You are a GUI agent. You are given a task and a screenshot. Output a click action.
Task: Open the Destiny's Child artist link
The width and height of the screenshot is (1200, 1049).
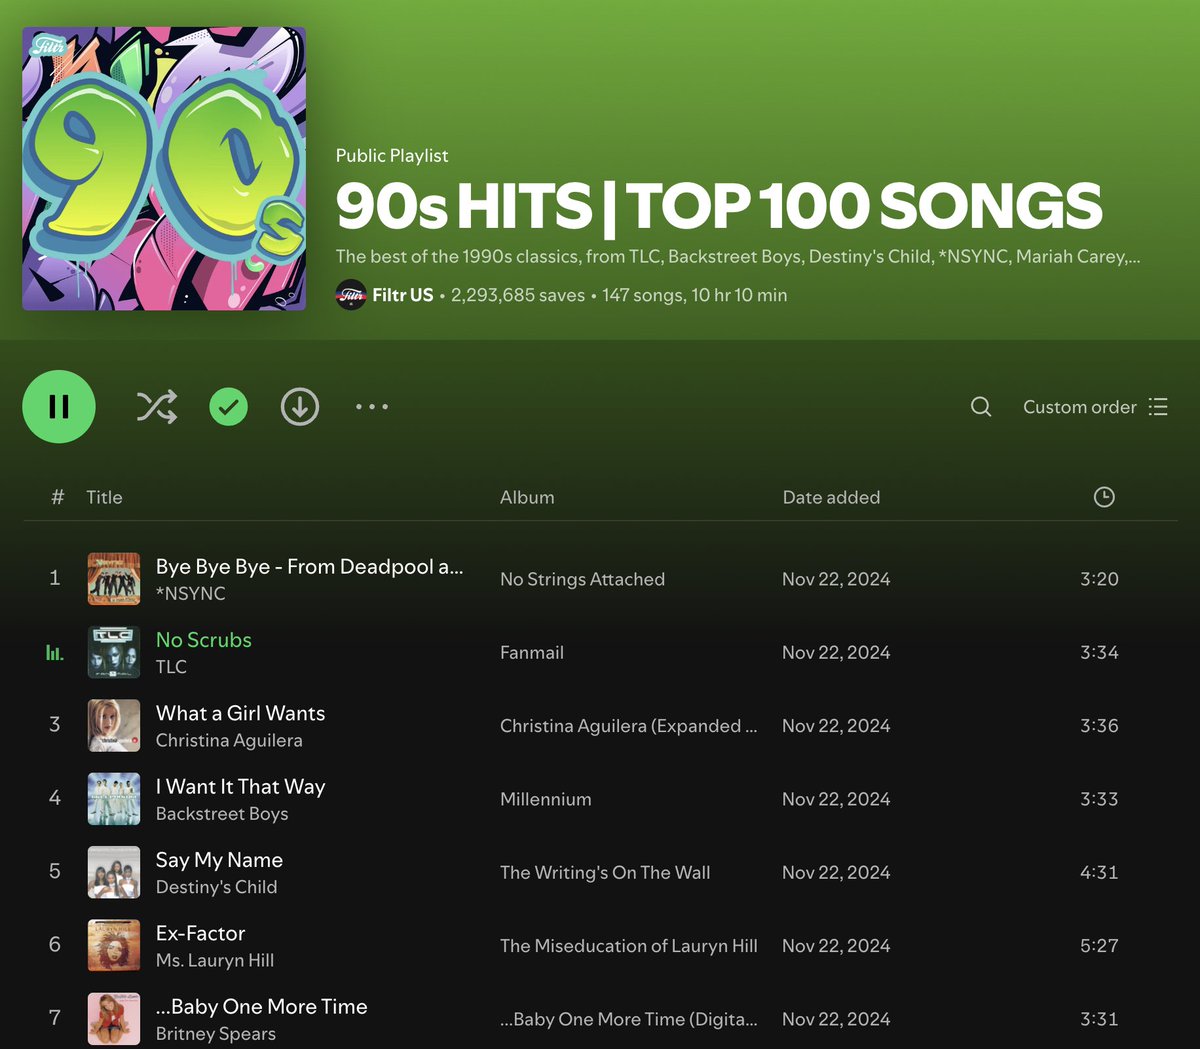[217, 887]
